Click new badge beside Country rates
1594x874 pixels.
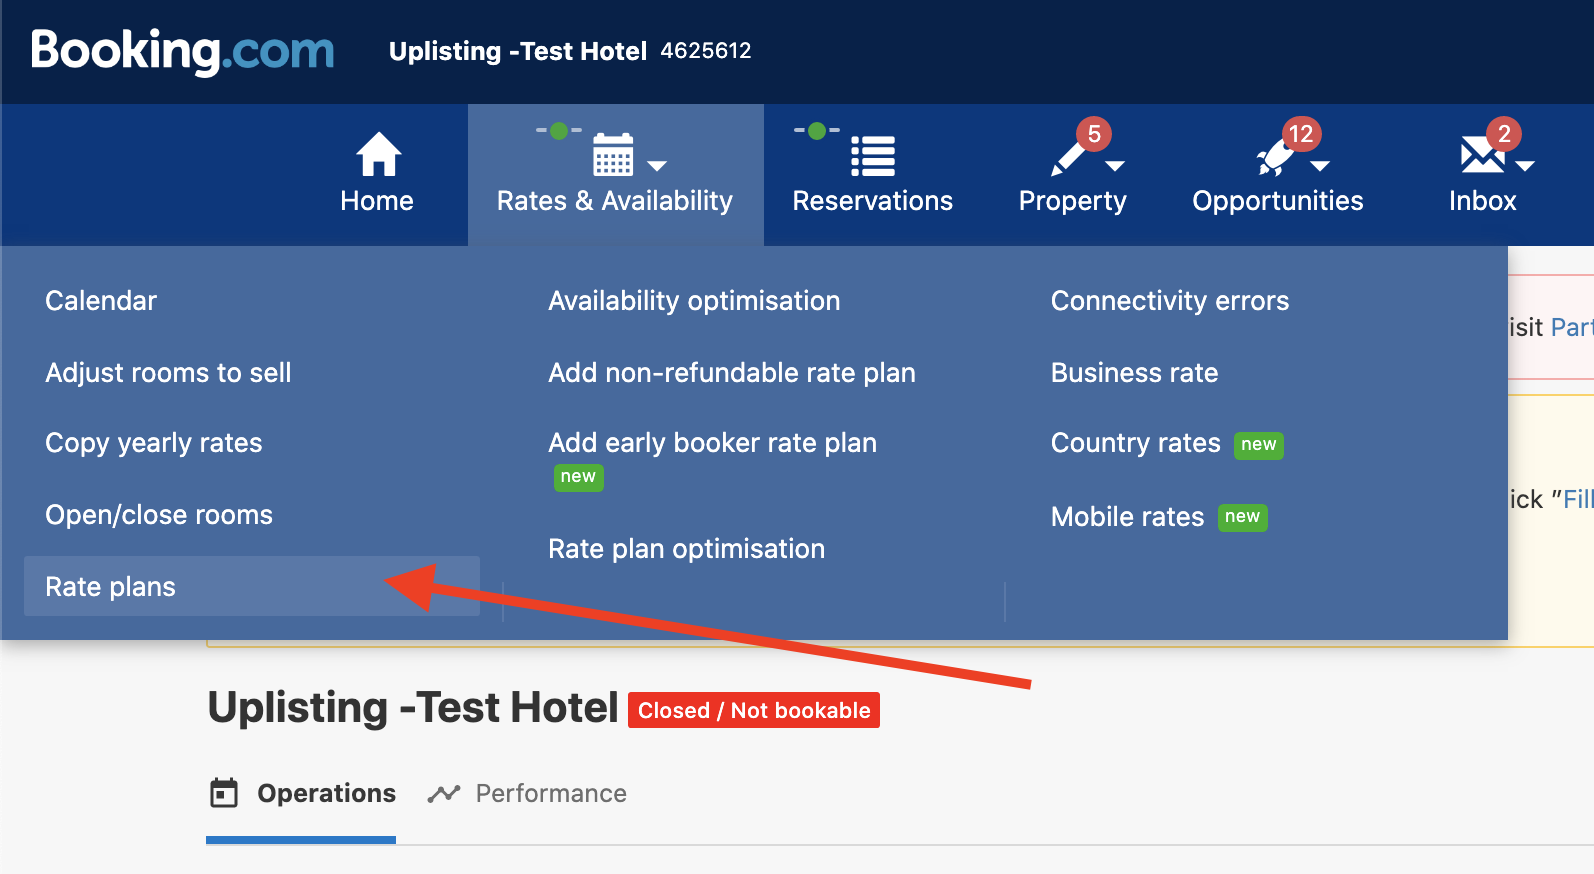pos(1259,445)
